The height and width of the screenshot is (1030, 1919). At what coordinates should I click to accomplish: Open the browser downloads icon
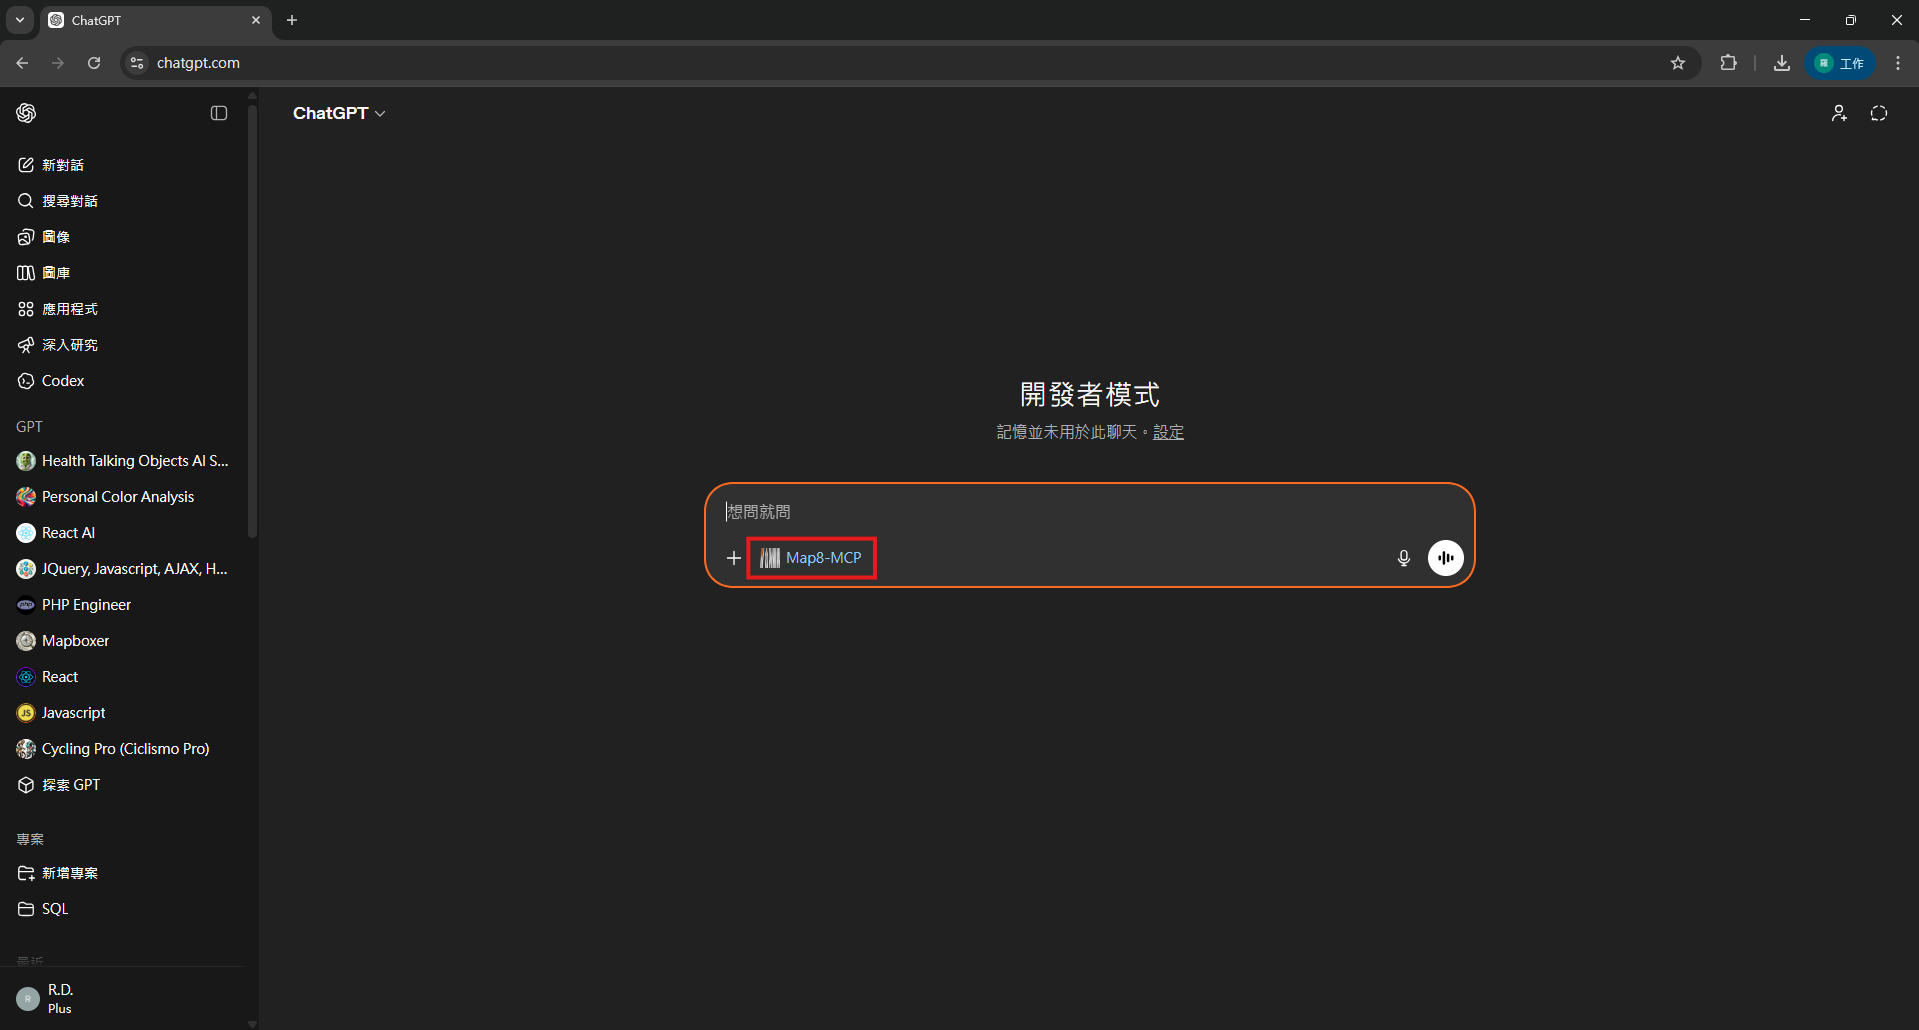coord(1781,63)
